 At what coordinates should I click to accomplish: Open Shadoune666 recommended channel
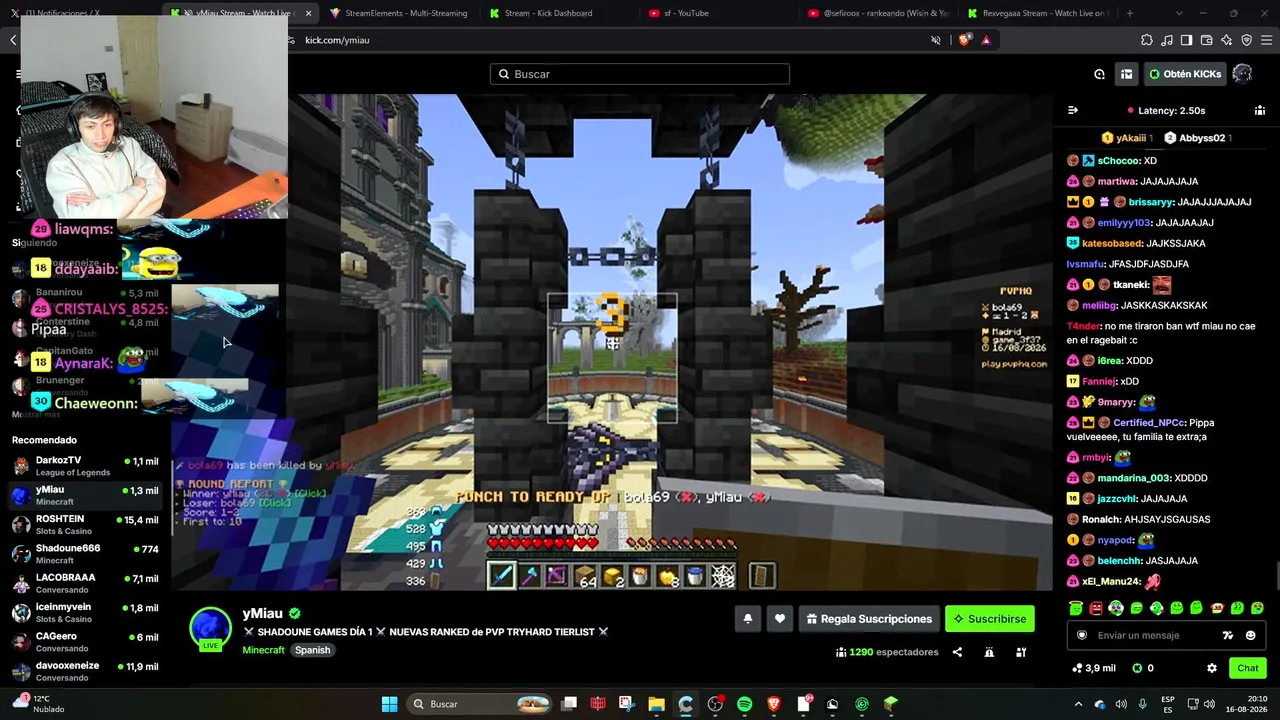point(86,553)
